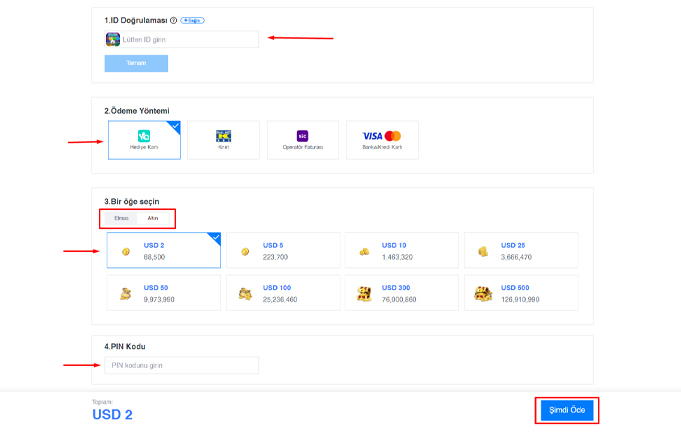This screenshot has height=434, width=681.
Task: Choose the USD 25 gold package
Action: 520,250
